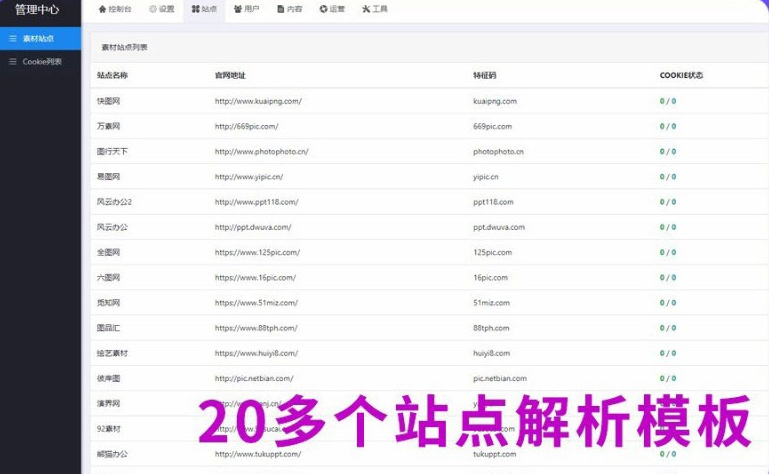Select the 全图网 site name

[108, 252]
